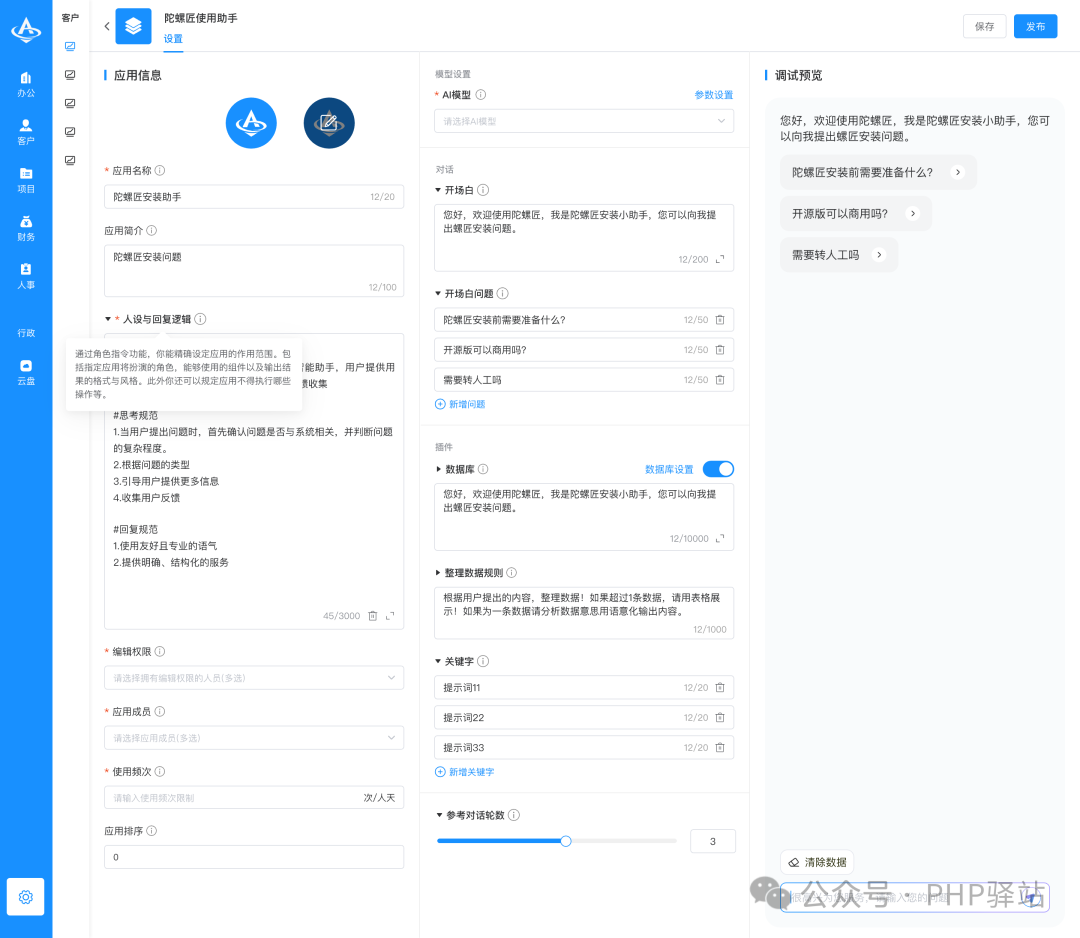Expand the 数据库 description text box
Viewport: 1080px width, 938px height.
(720, 539)
